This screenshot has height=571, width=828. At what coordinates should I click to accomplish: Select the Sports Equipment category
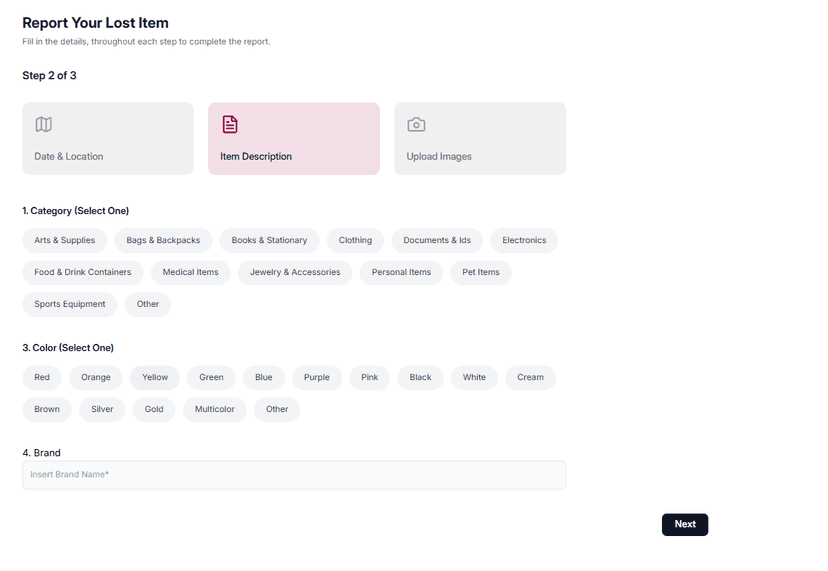(70, 304)
